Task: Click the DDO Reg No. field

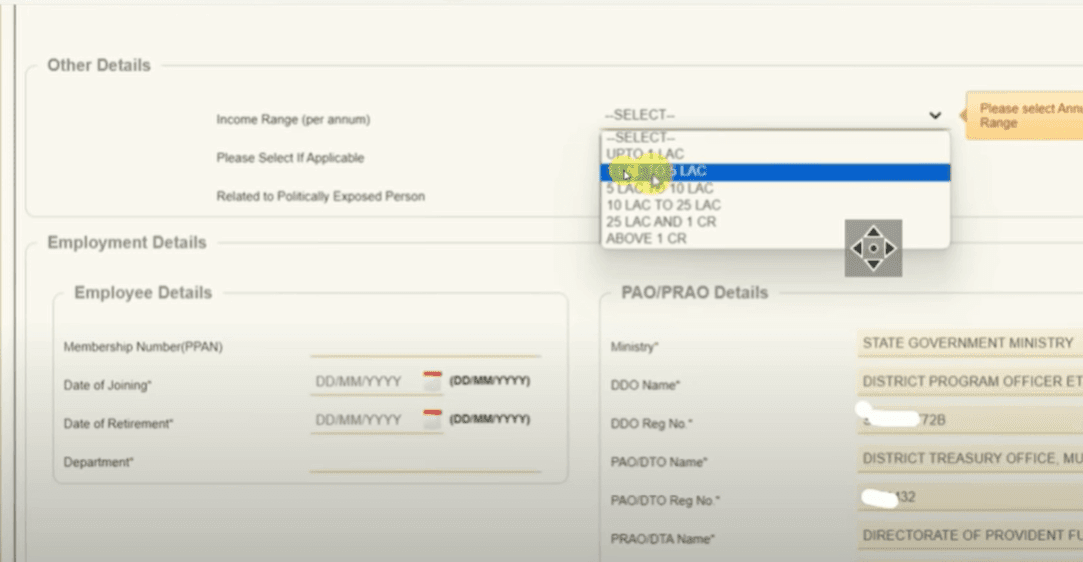Action: click(x=968, y=421)
